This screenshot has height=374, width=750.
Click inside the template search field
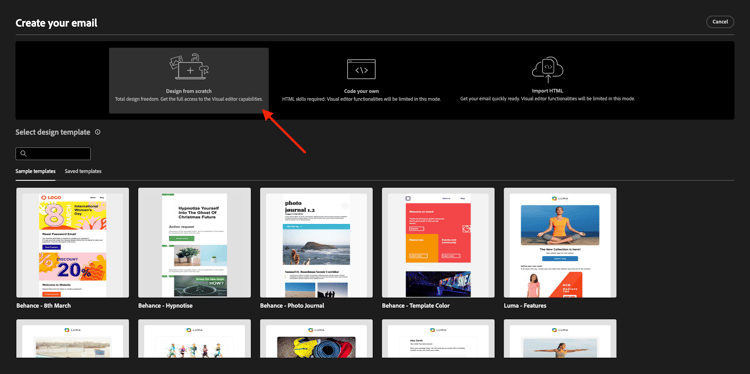[x=53, y=154]
